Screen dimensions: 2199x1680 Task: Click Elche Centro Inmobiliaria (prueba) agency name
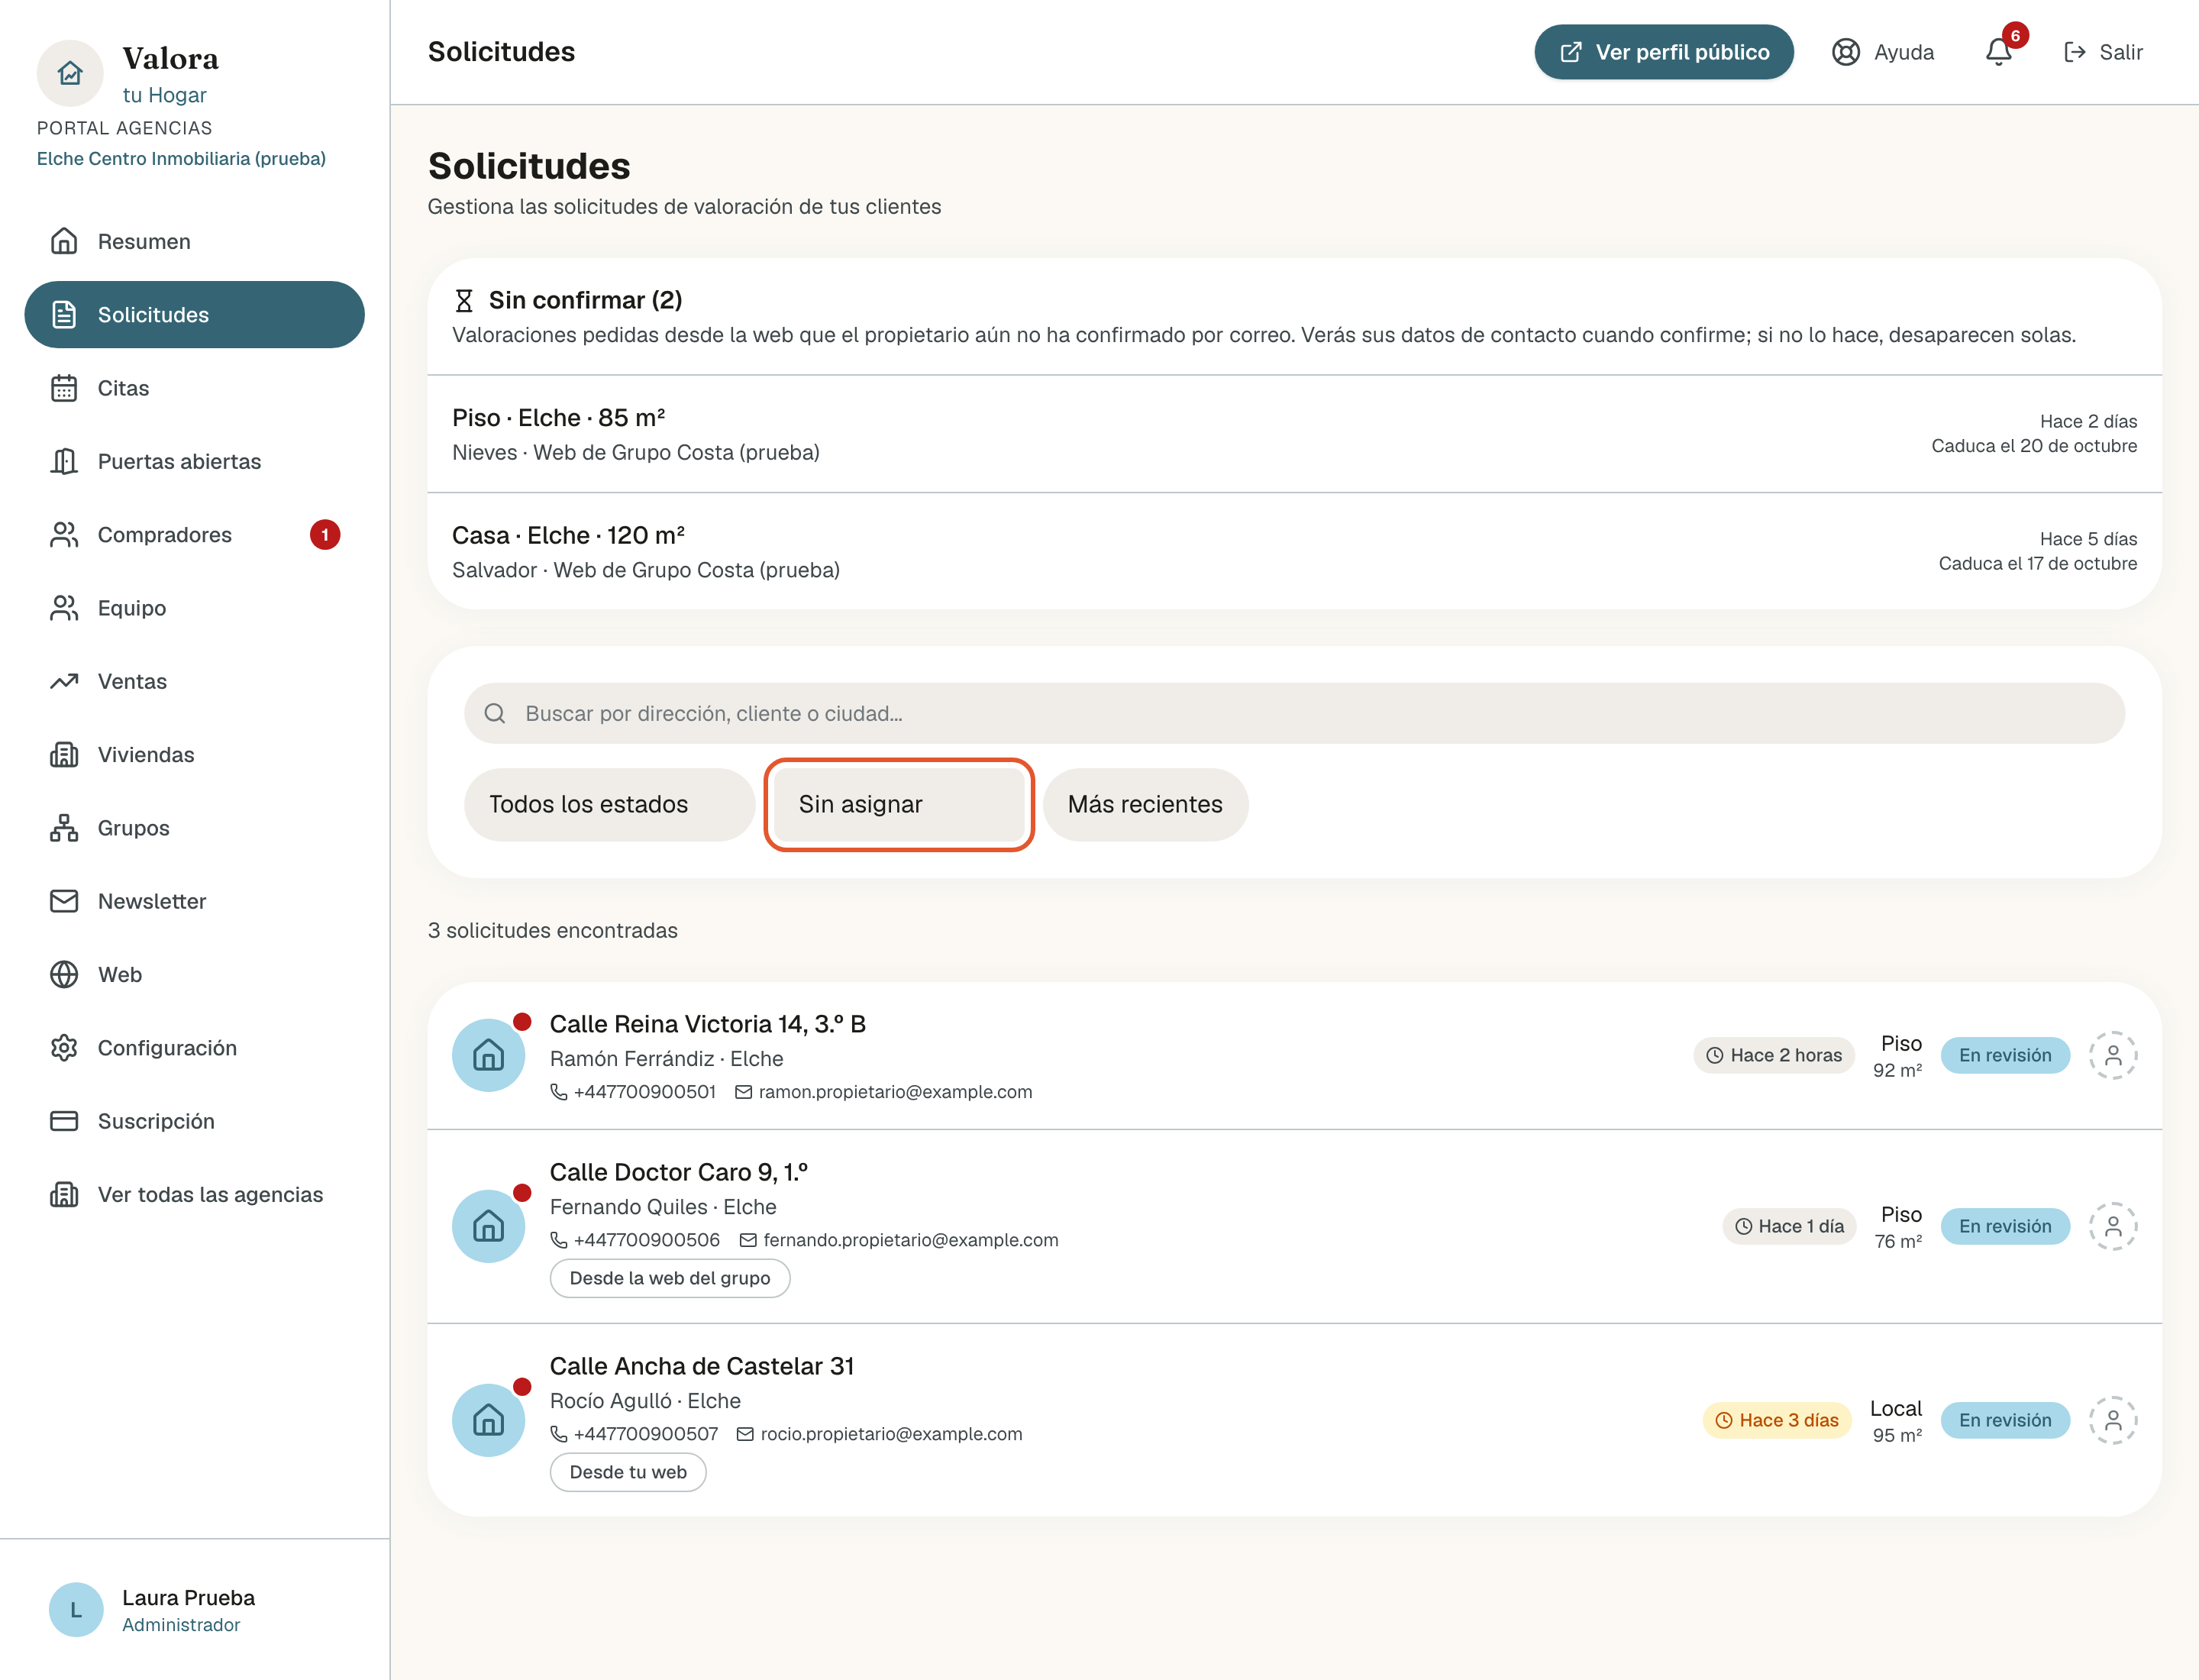click(181, 158)
